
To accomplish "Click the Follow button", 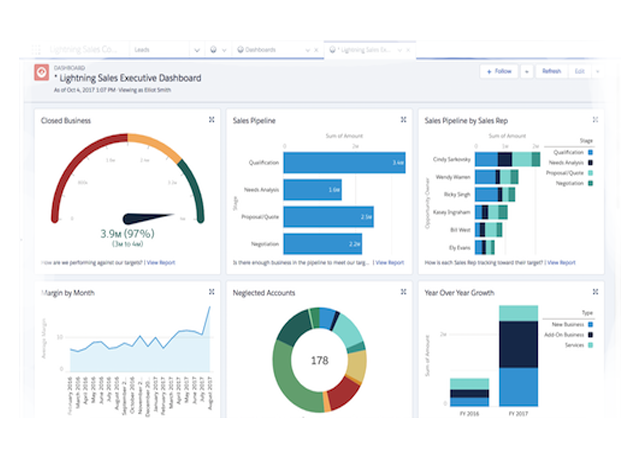I will point(499,71).
